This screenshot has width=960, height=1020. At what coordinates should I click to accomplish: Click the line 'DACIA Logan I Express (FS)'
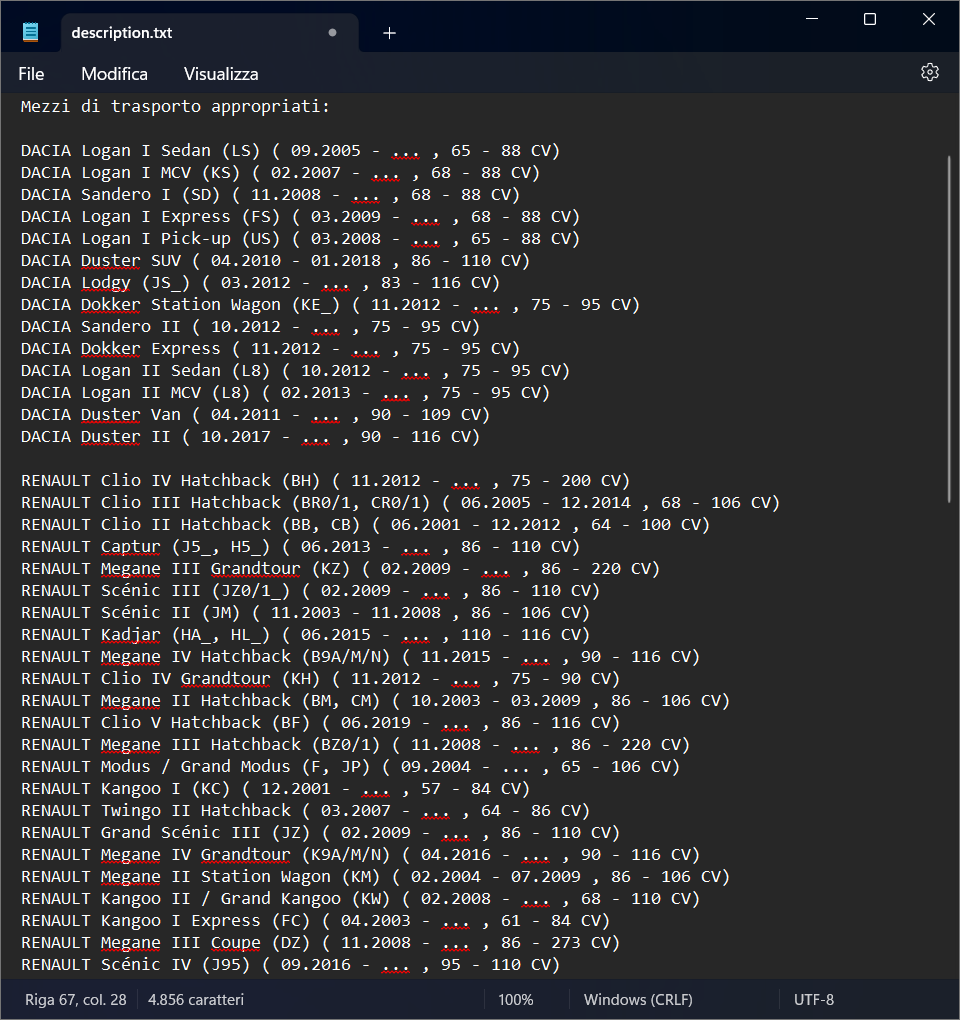coord(300,217)
